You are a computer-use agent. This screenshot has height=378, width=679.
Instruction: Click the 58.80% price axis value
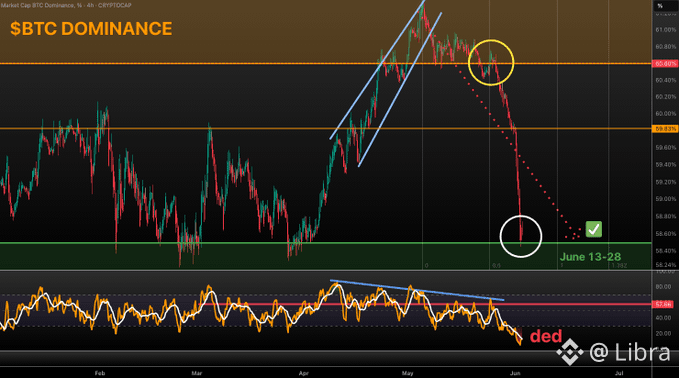coord(666,216)
